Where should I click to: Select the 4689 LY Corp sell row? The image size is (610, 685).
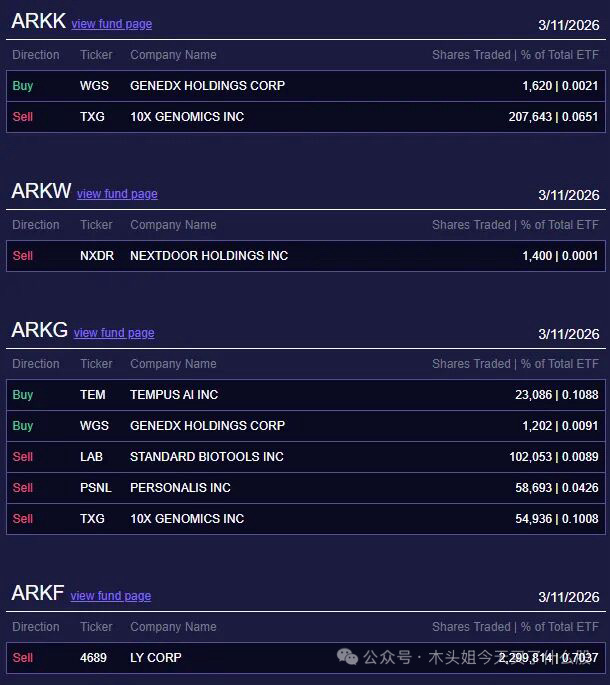tap(306, 658)
